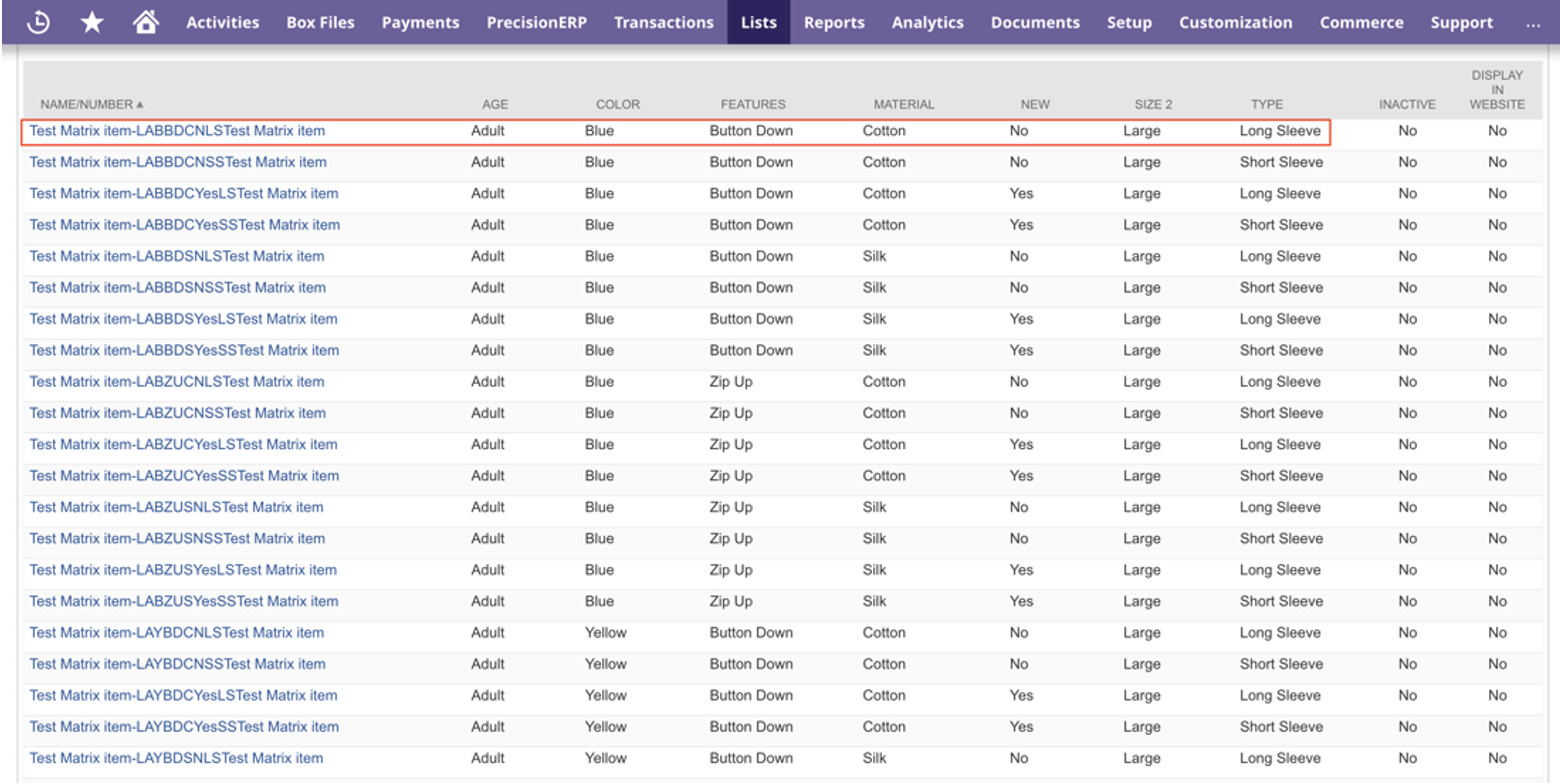Open the Customization menu
Image resolution: width=1560 pixels, height=784 pixels.
(x=1235, y=22)
